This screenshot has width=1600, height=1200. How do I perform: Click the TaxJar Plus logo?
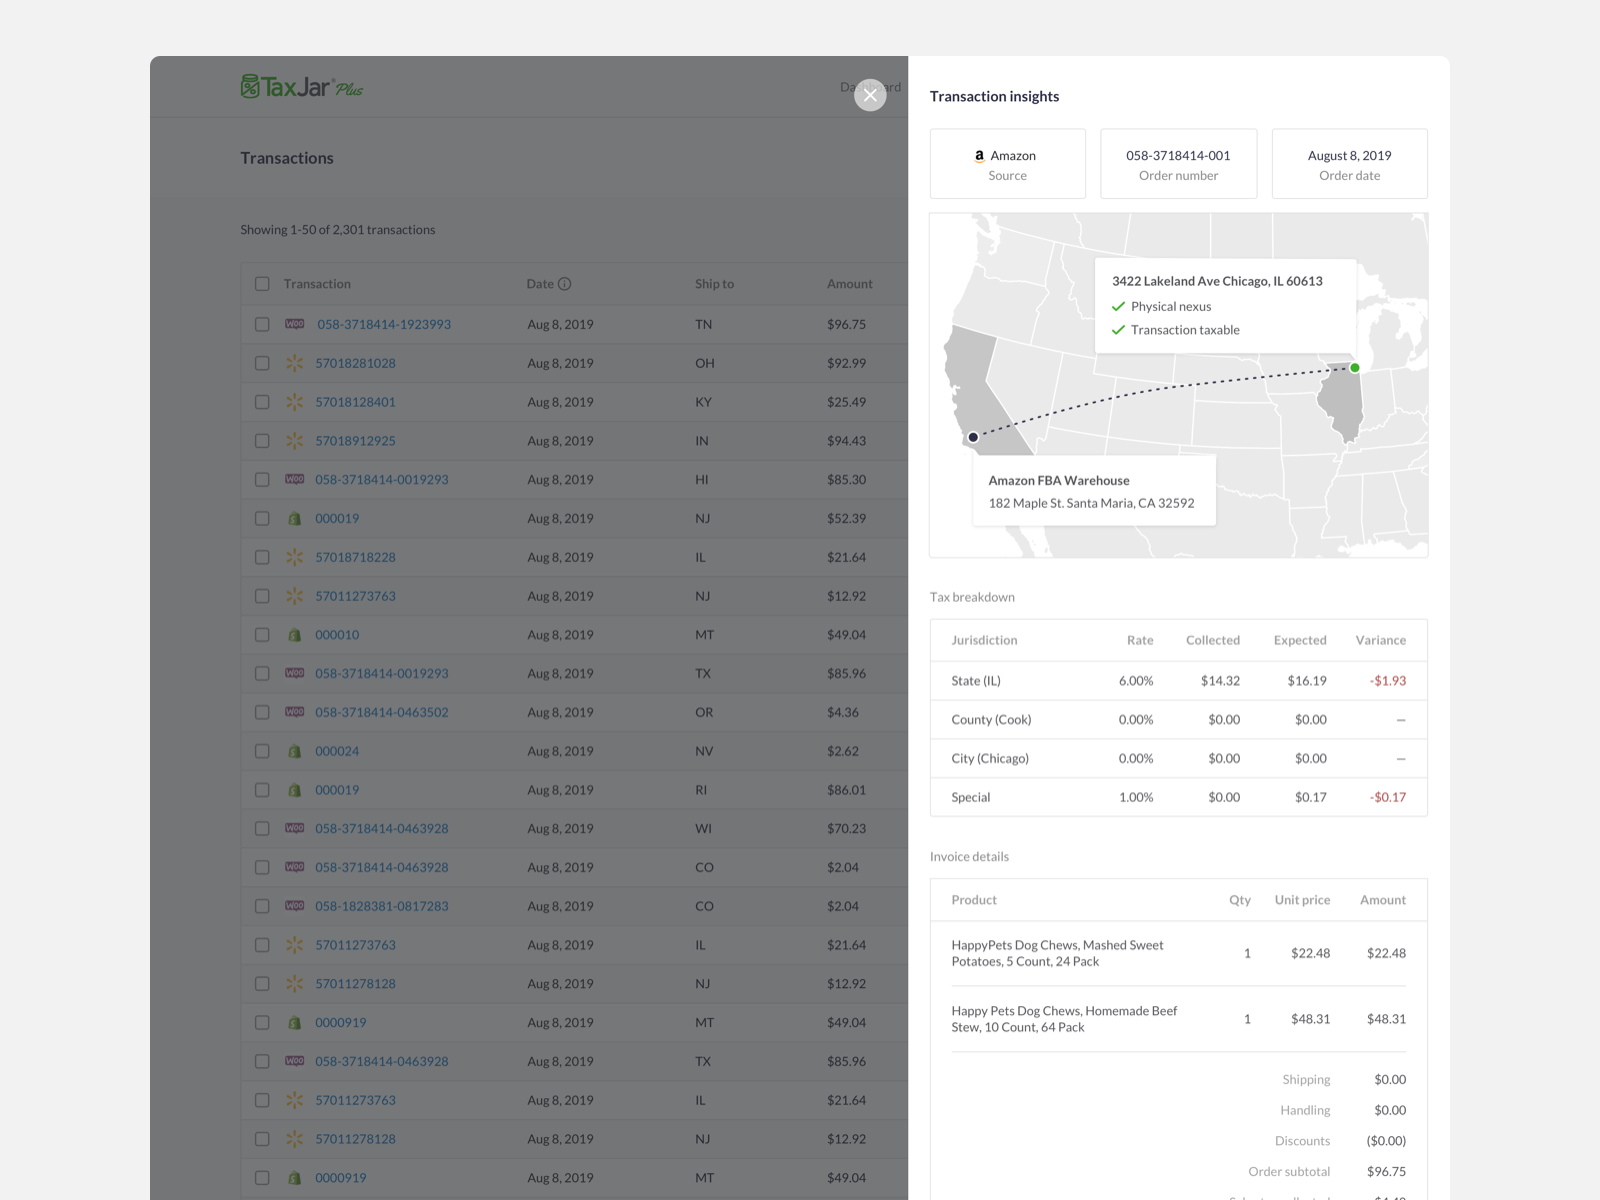300,87
